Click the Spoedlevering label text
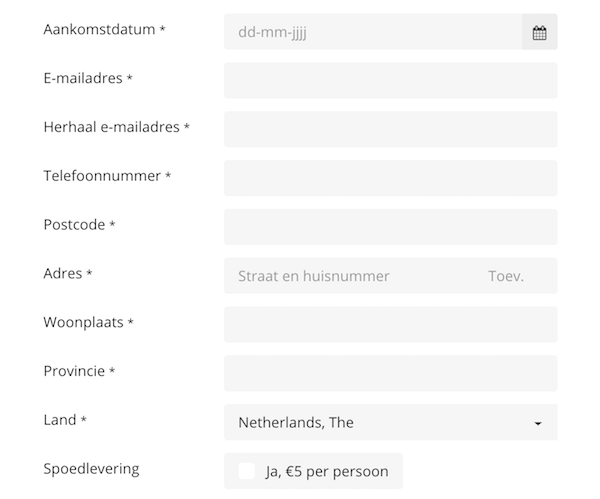Viewport: 600px width, 499px height. pos(91,469)
